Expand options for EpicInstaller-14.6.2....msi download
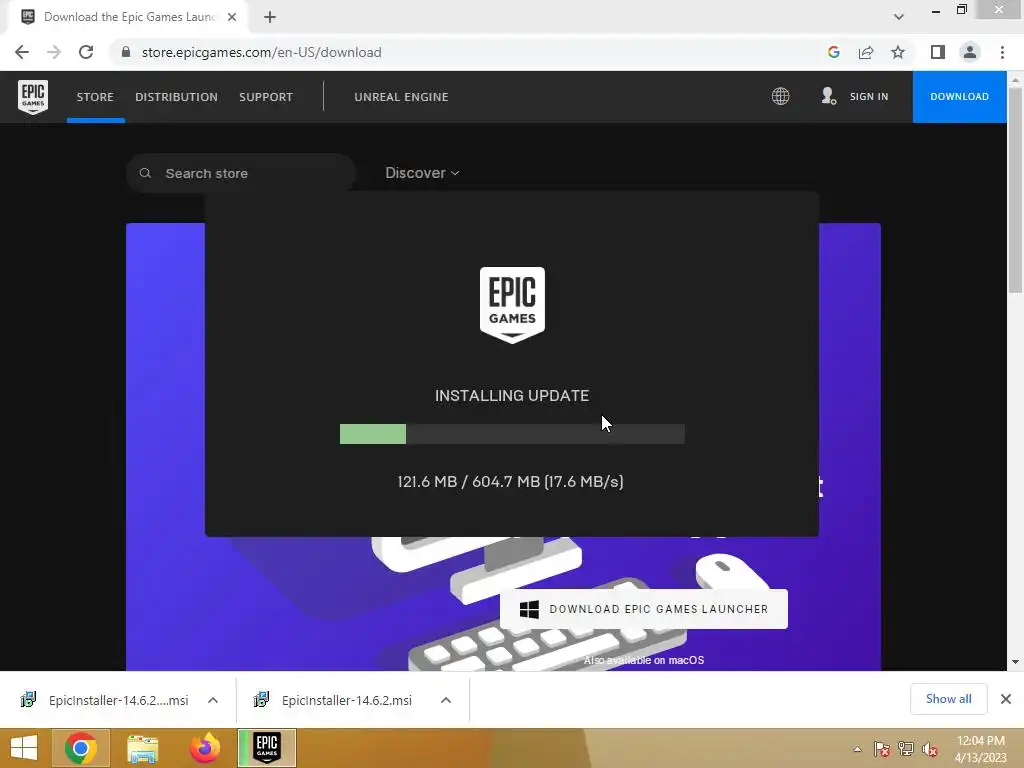The height and width of the screenshot is (768, 1024). coord(213,700)
